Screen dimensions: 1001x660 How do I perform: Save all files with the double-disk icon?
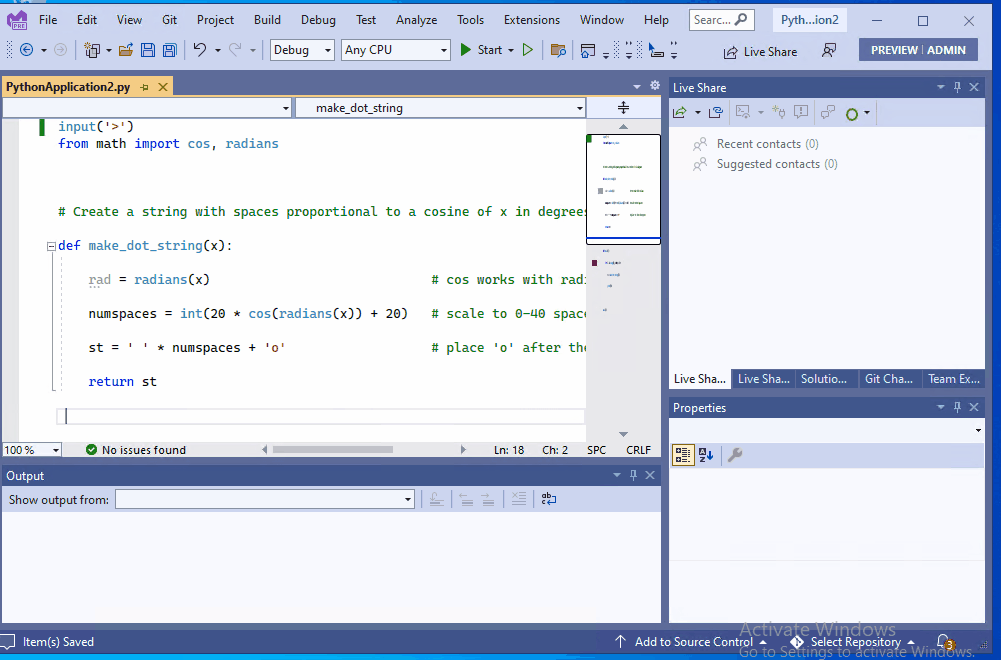(169, 50)
